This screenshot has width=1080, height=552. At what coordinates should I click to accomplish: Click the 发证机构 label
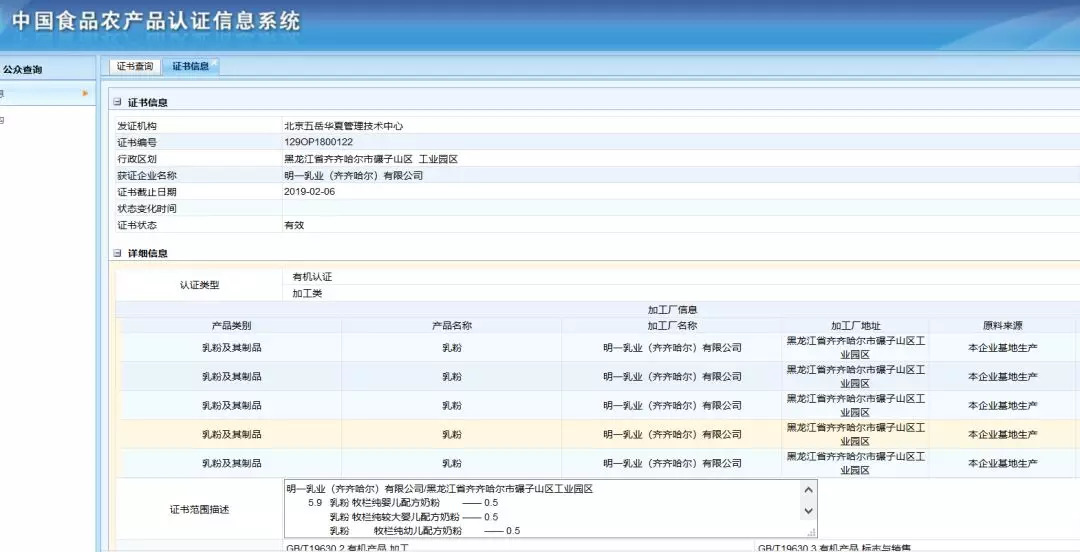[137, 126]
